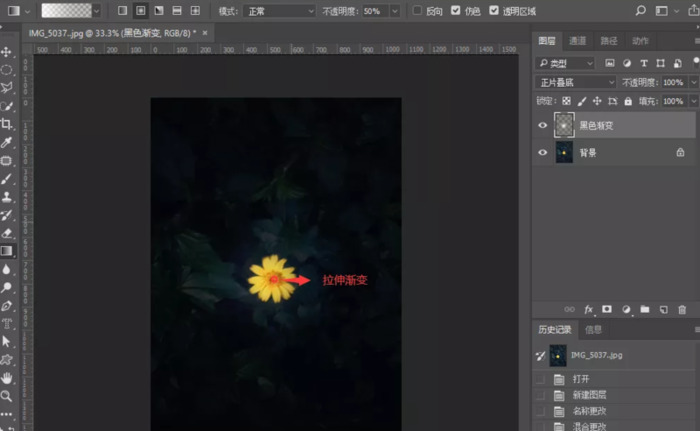700x431 pixels.
Task: Toggle pixel layer filter icon
Action: click(x=610, y=63)
